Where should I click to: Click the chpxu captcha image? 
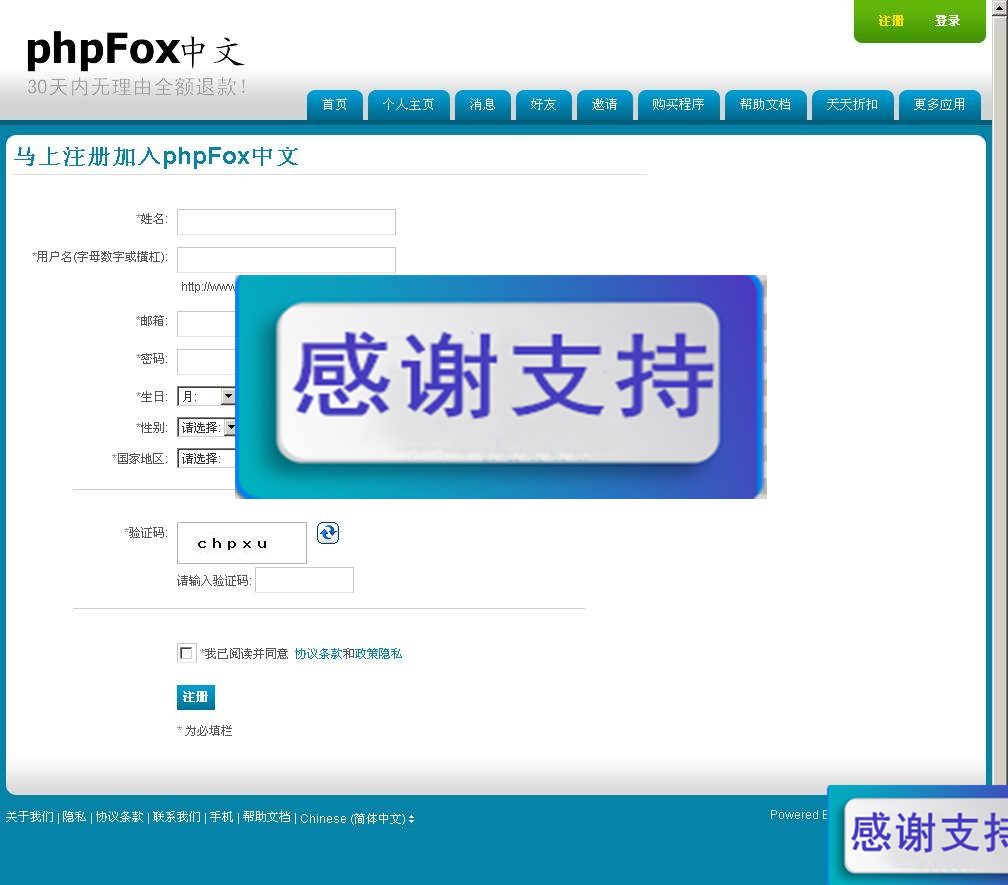(242, 543)
